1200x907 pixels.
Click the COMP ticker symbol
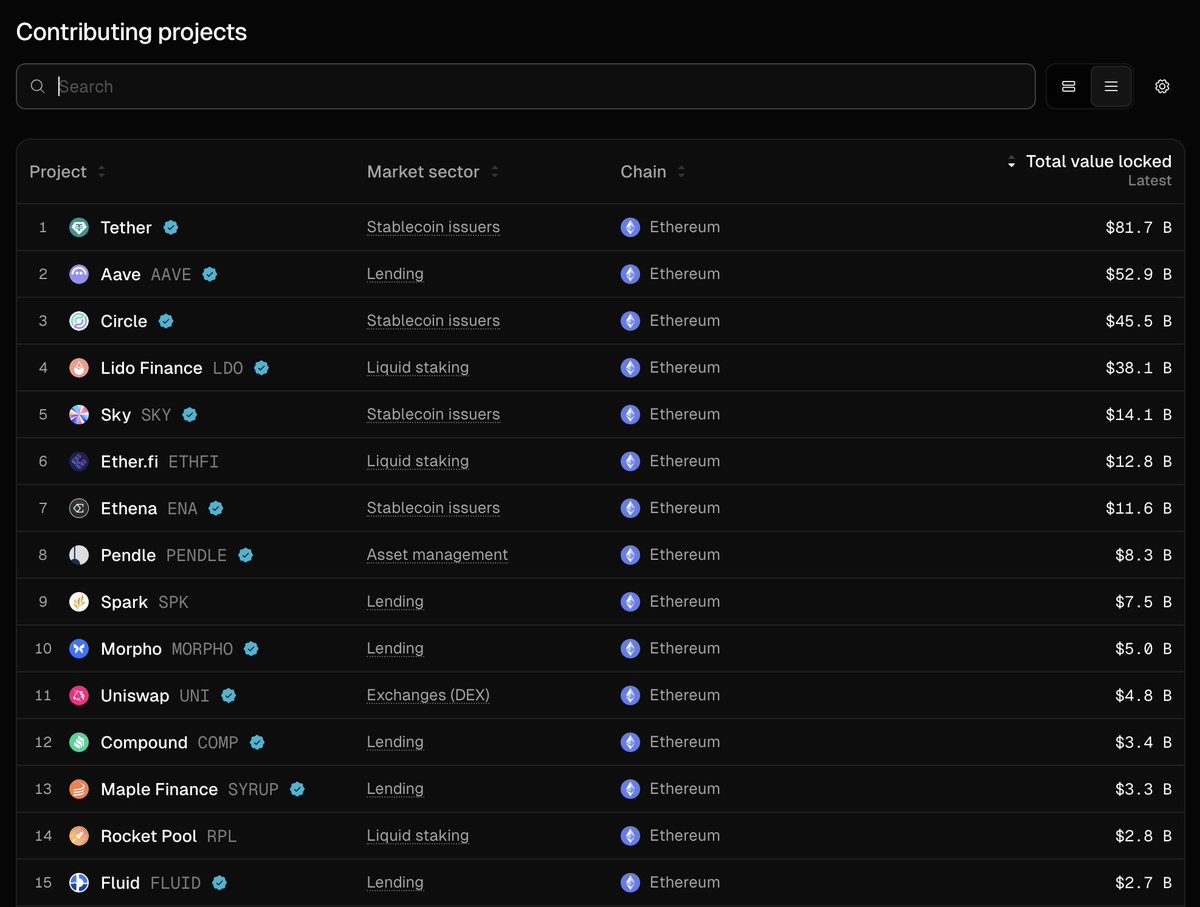[218, 742]
